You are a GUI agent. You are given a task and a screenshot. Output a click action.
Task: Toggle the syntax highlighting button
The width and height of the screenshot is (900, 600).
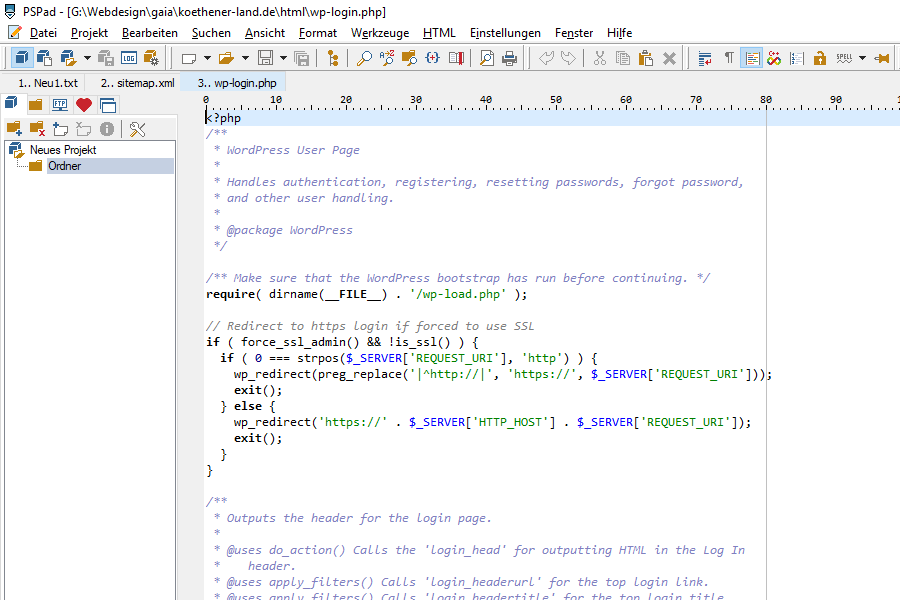pos(752,58)
